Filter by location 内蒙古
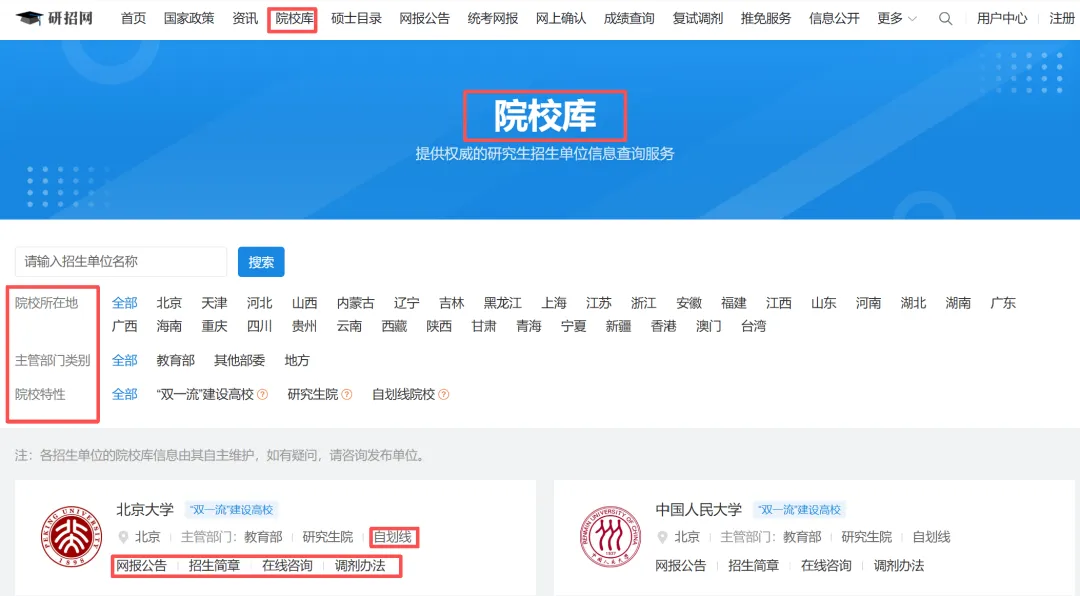The image size is (1080, 596). [x=355, y=303]
